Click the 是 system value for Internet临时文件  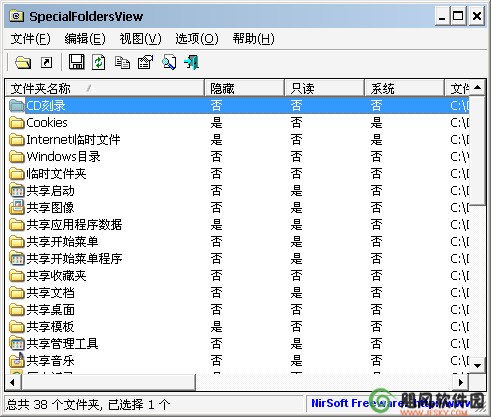[x=376, y=140]
